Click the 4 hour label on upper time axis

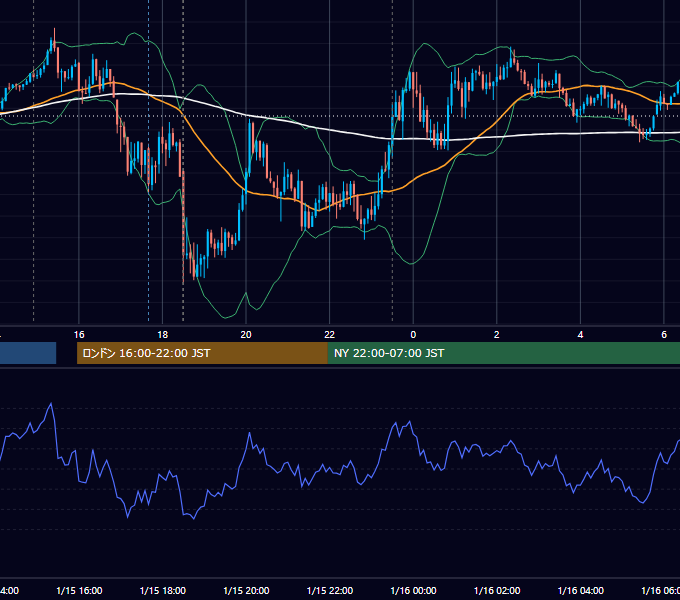pos(580,335)
